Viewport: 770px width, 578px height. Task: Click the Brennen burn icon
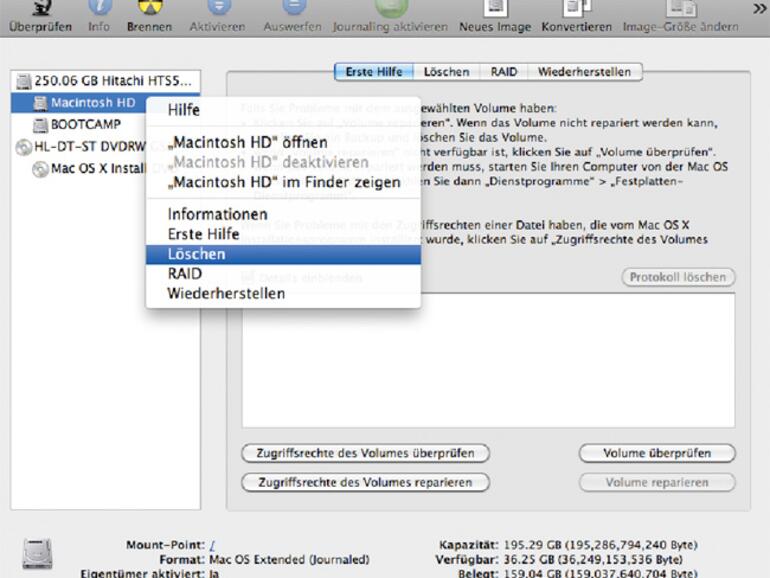150,6
